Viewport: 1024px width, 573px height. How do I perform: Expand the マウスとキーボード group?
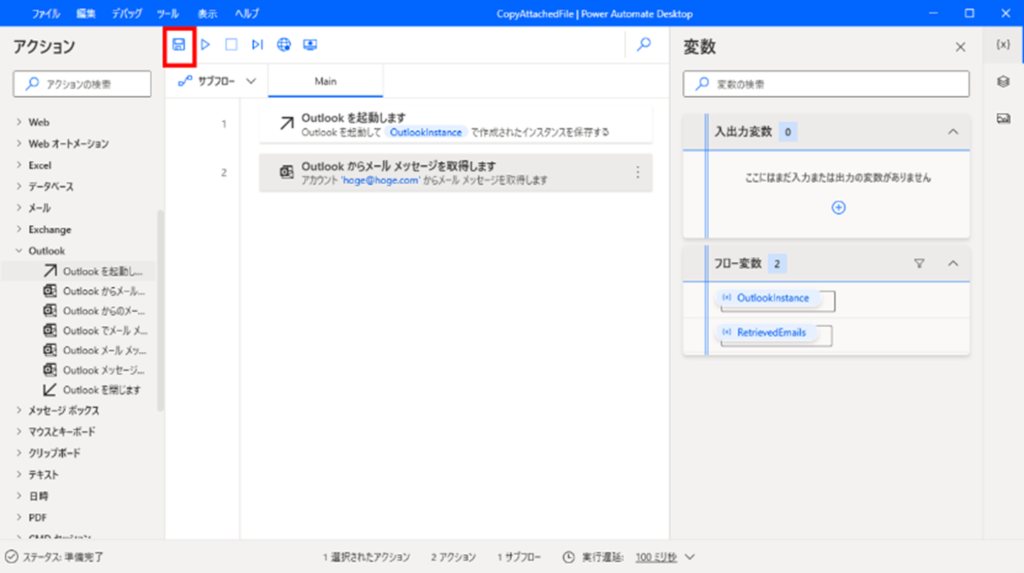coord(19,432)
